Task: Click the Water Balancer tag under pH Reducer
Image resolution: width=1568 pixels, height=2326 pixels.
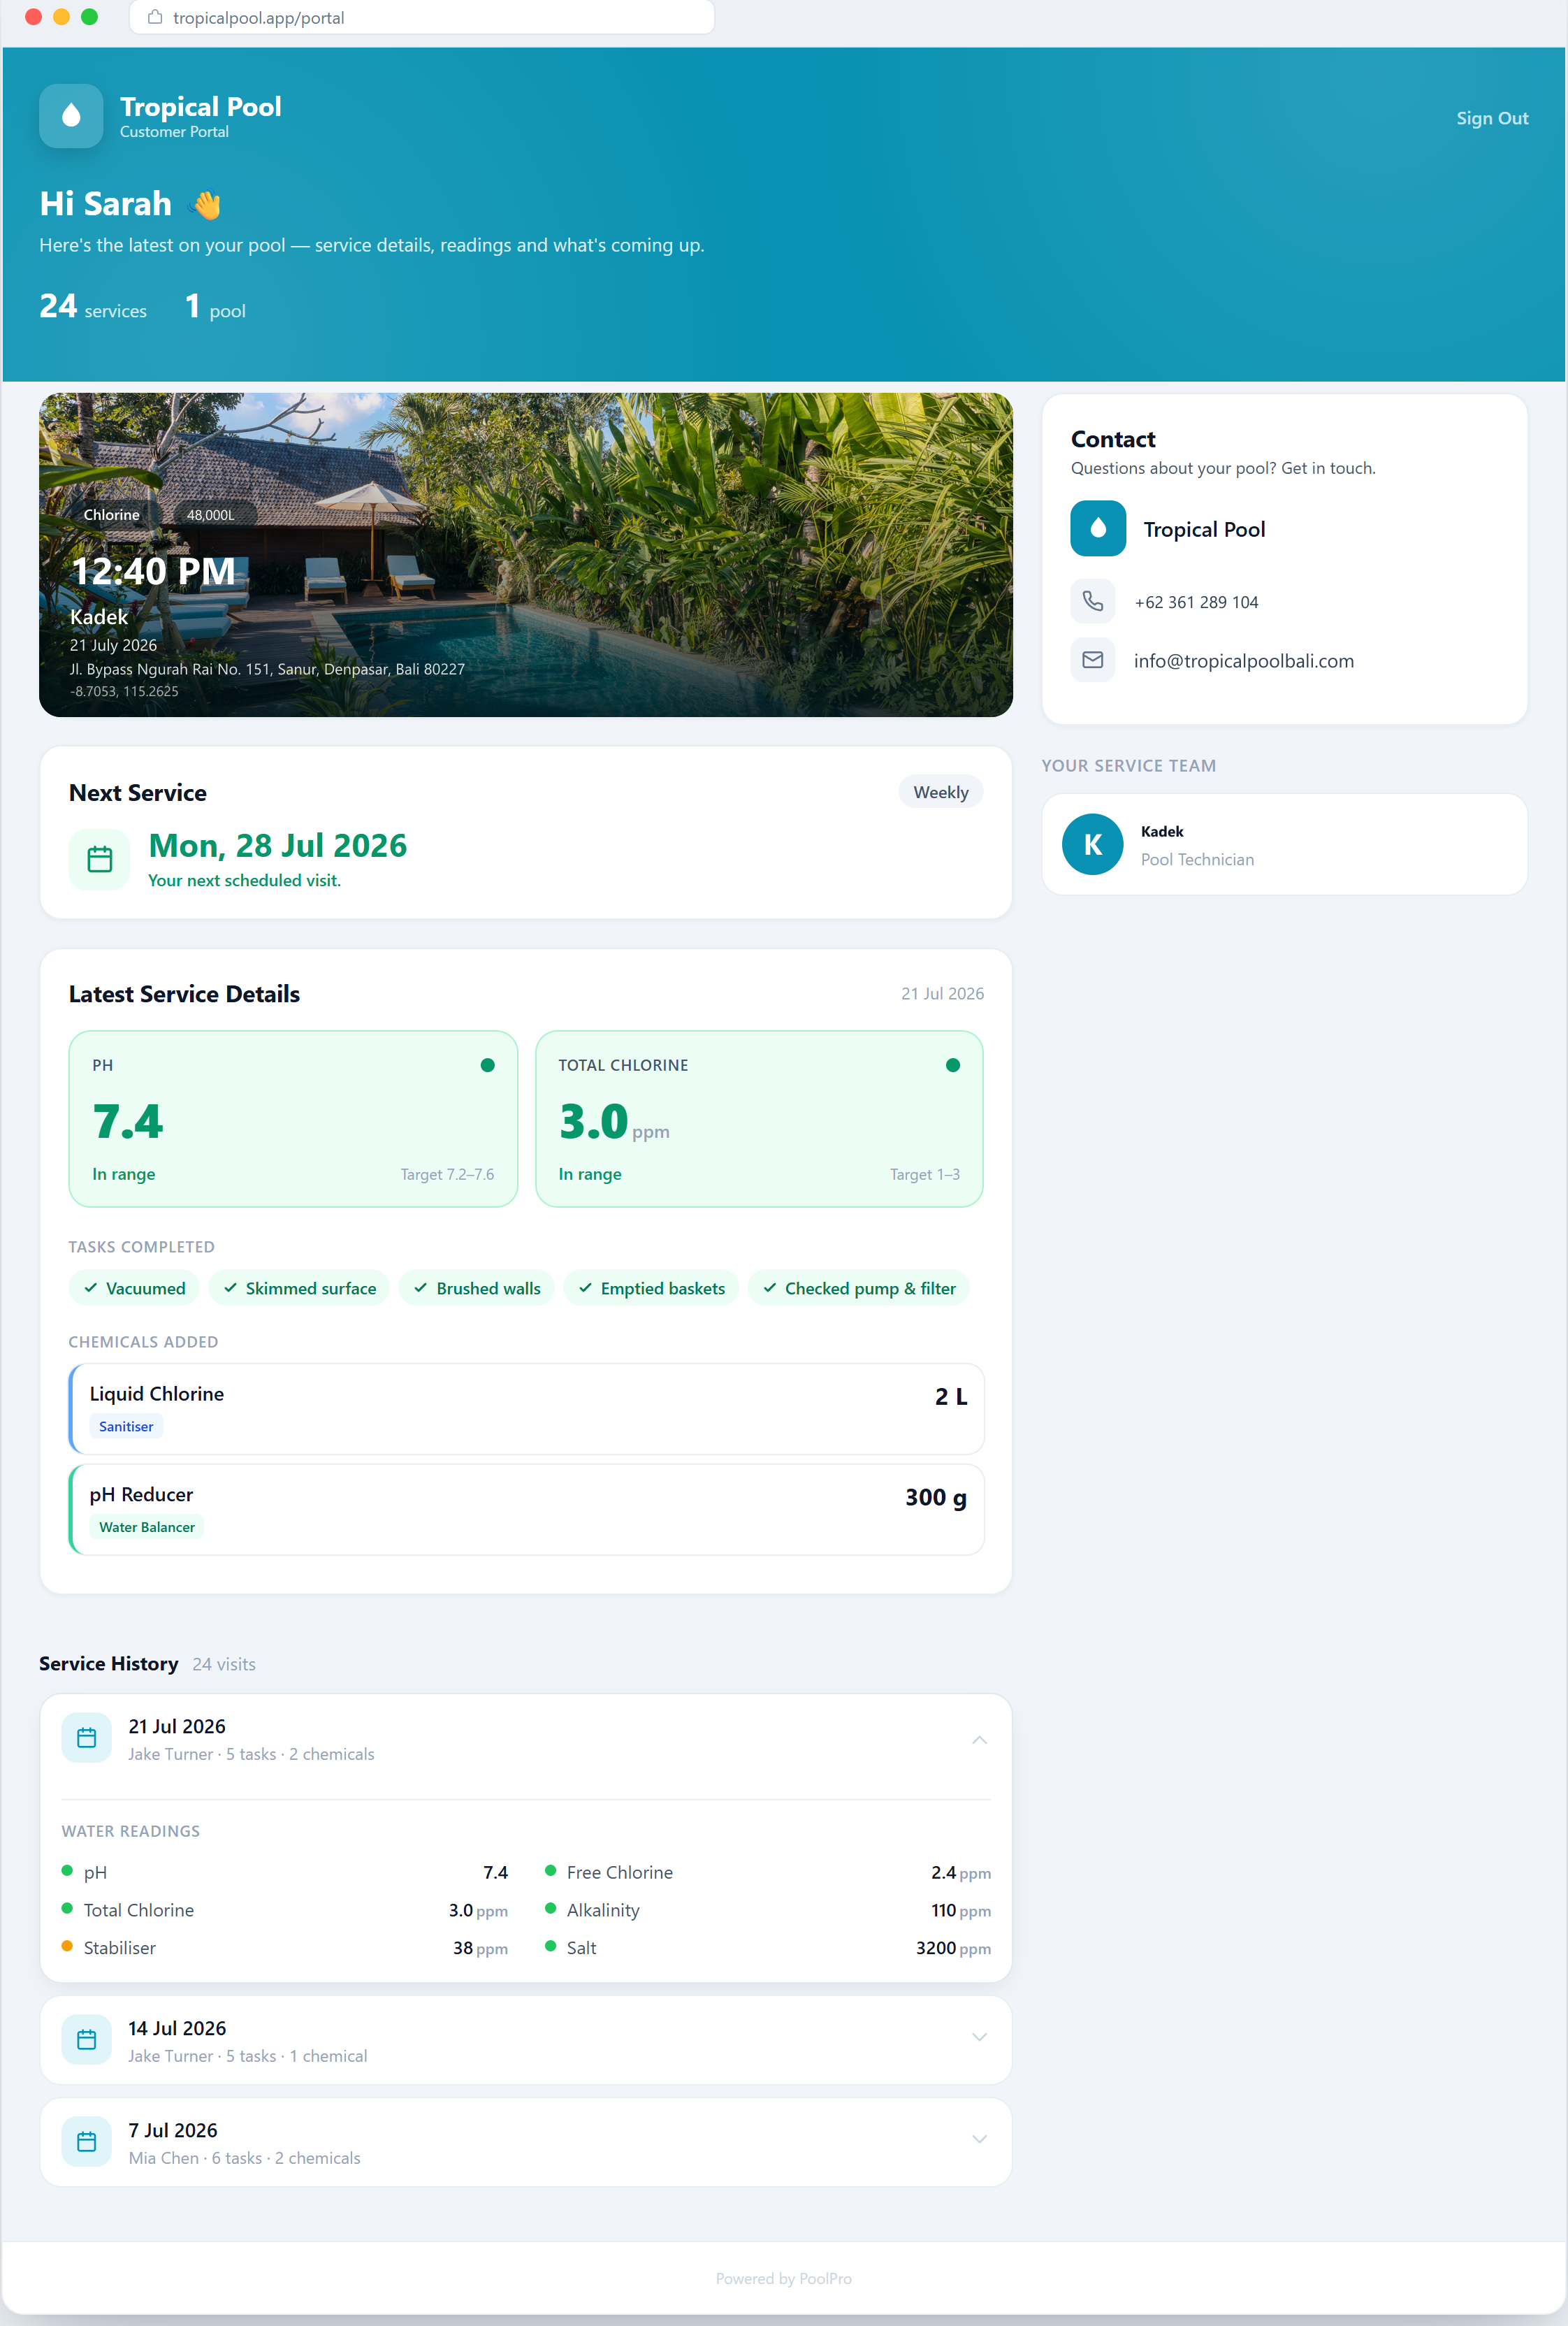Action: tap(147, 1527)
